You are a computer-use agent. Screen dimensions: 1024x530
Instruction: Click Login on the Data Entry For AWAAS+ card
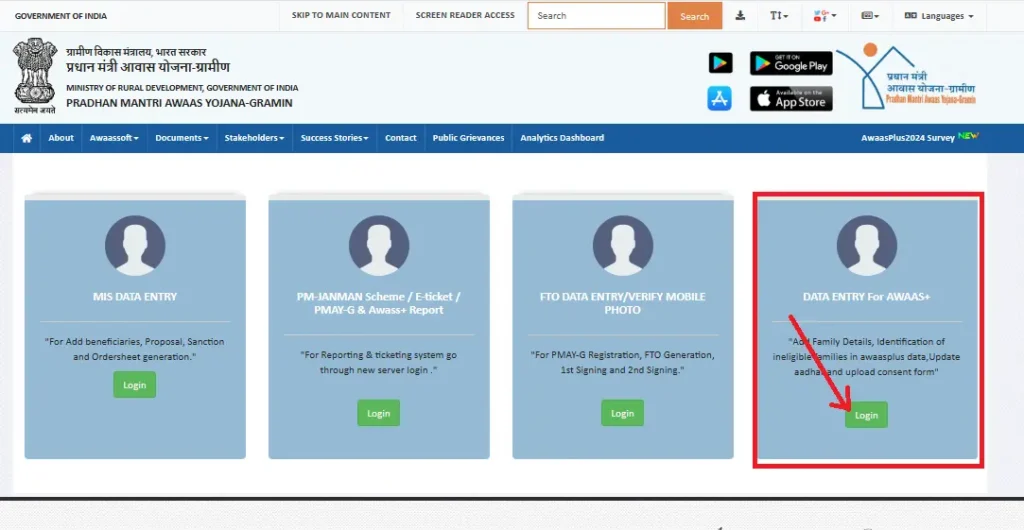[866, 415]
